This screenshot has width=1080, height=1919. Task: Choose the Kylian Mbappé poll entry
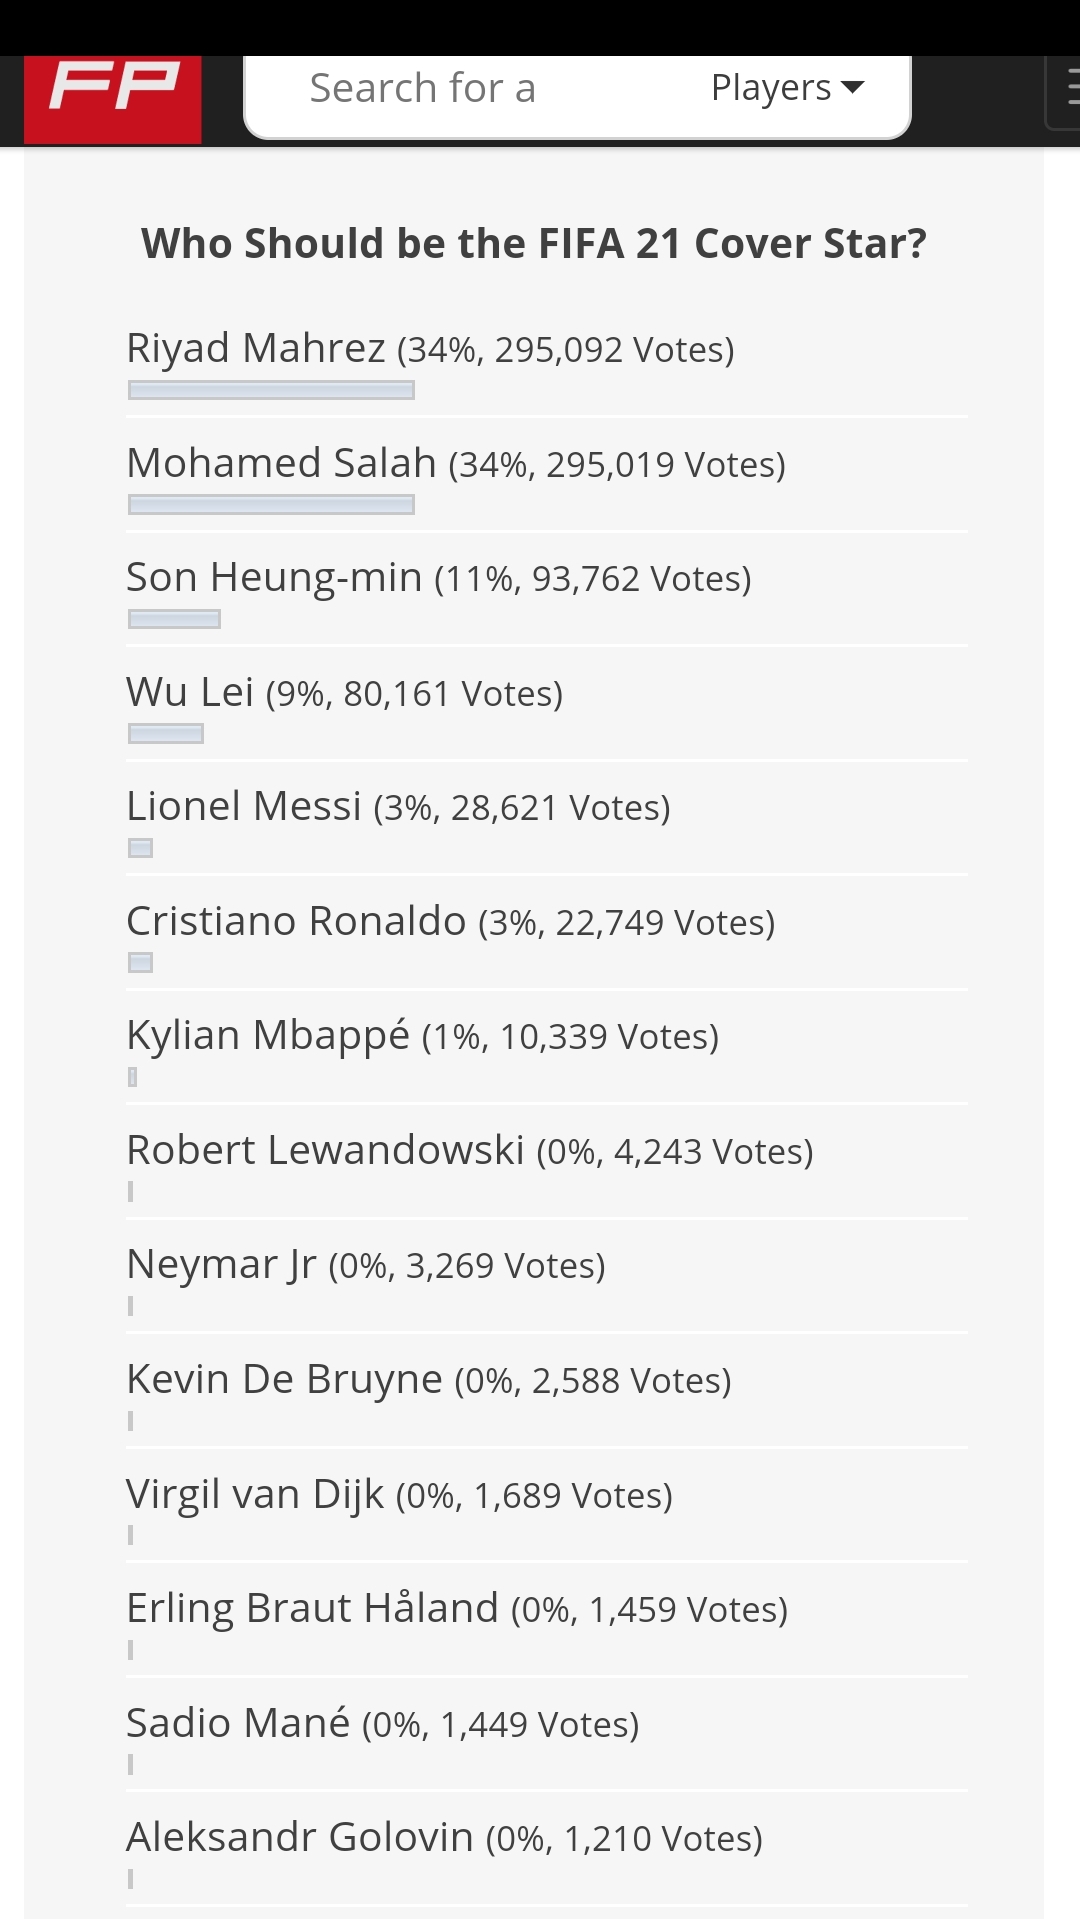coord(422,1036)
